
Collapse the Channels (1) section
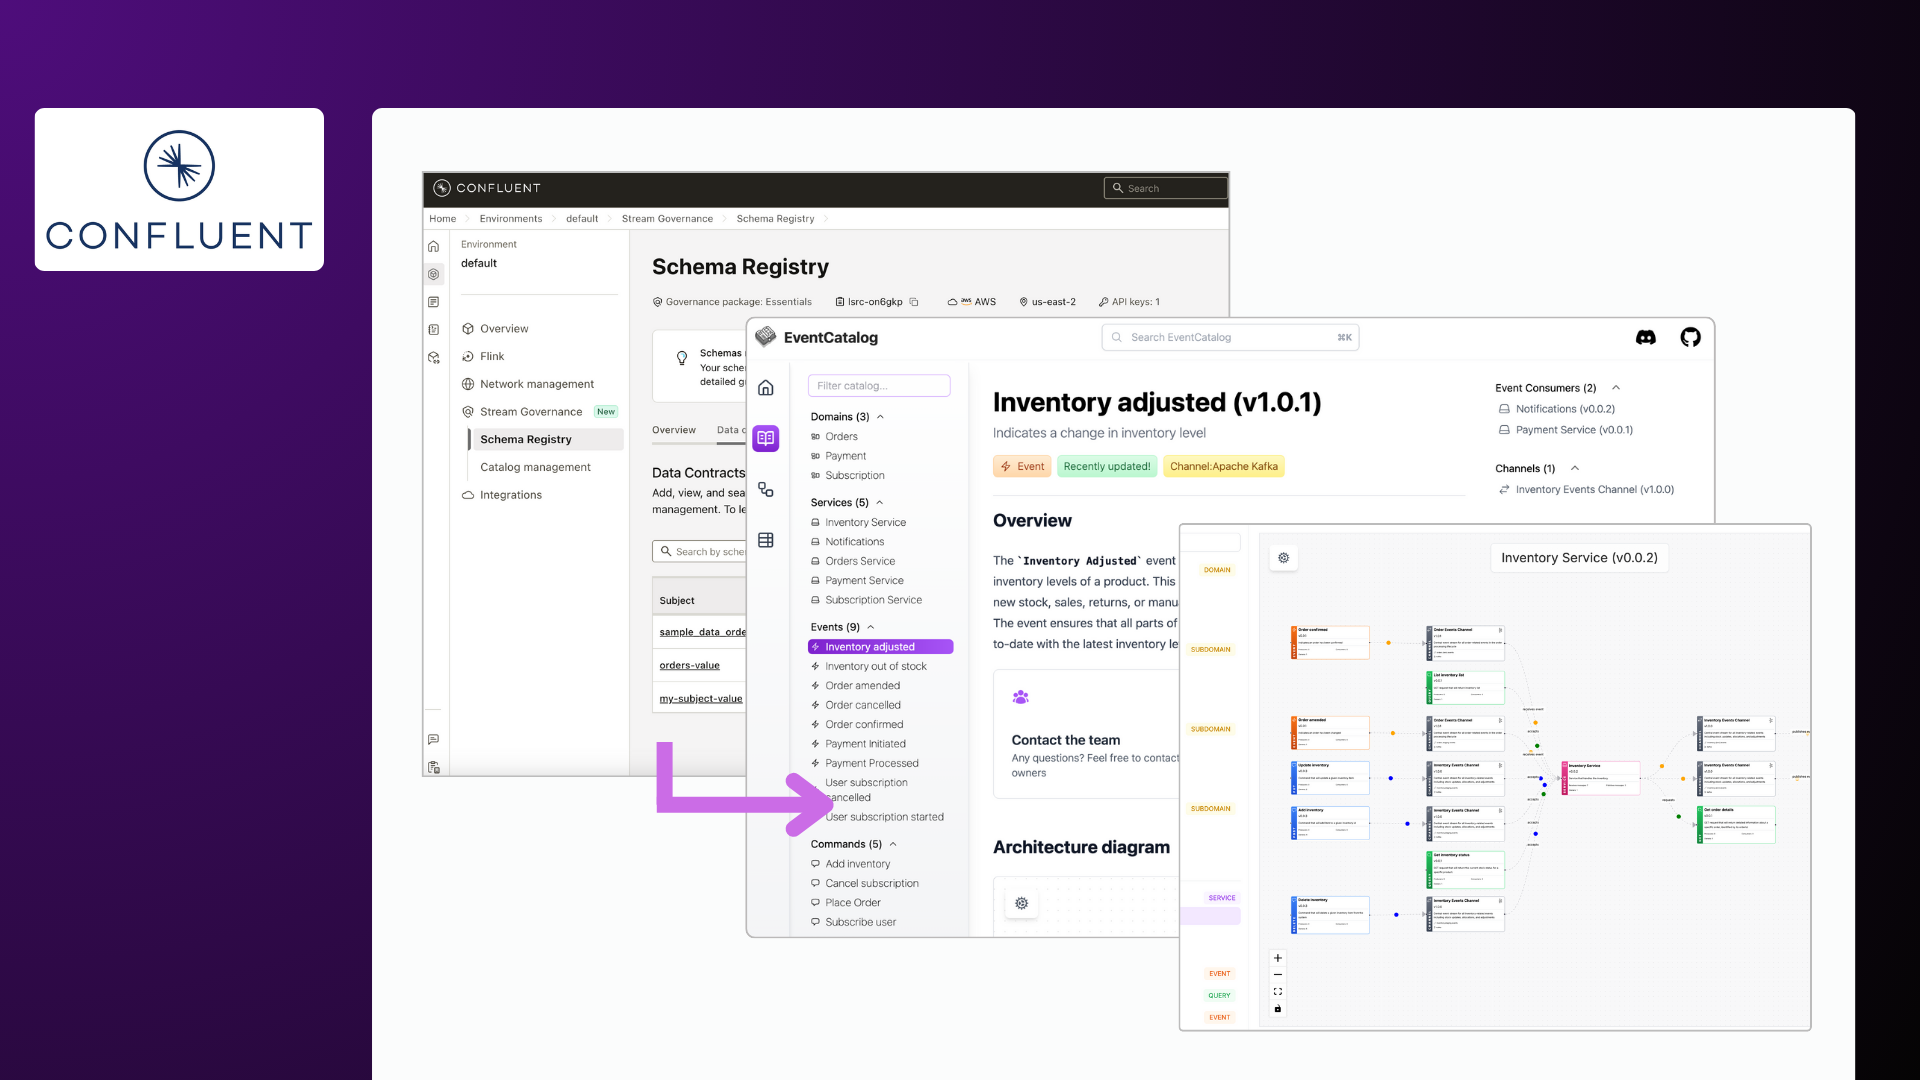coord(1575,468)
